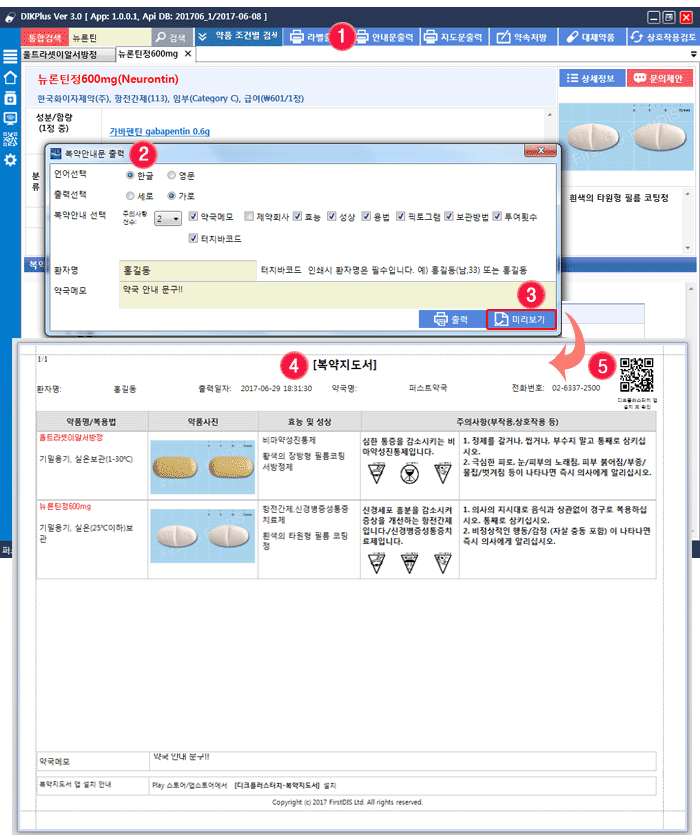This screenshot has width=700, height=837.
Task: Open the QR code icon in sidebar
Action: pyautogui.click(x=10, y=139)
